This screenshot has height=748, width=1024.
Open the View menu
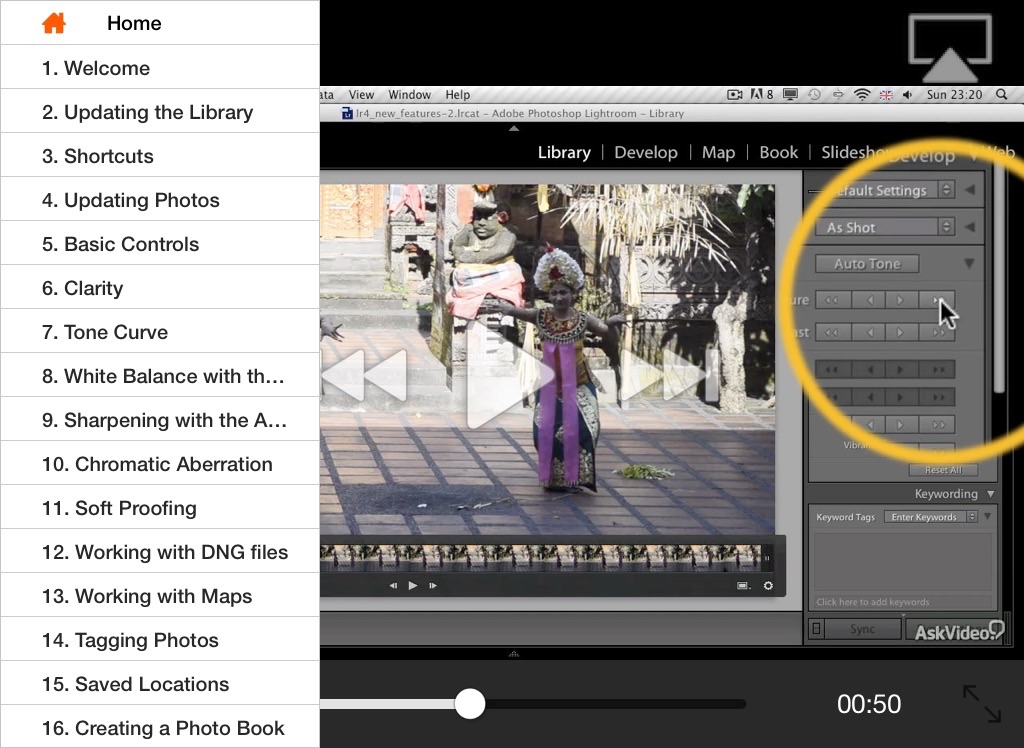point(361,95)
